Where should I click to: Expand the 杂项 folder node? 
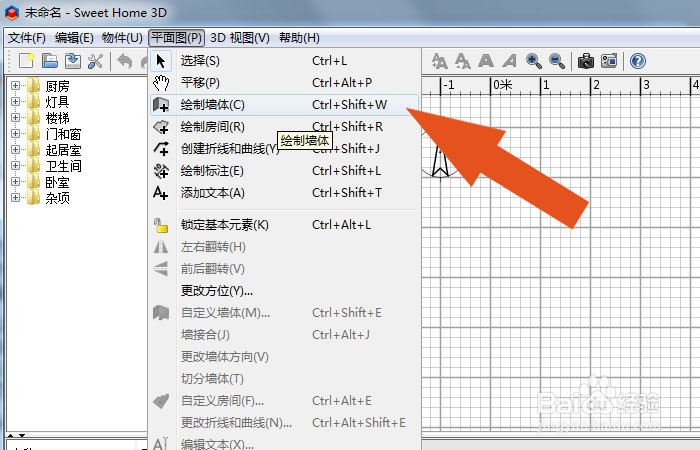click(x=15, y=198)
